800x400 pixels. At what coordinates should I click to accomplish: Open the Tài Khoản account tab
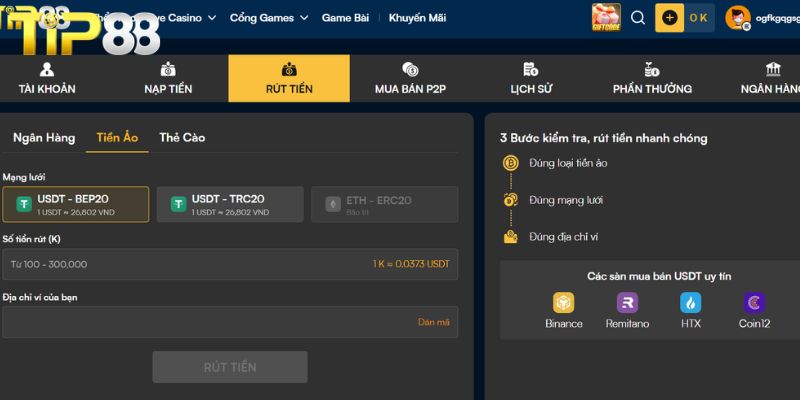47,79
